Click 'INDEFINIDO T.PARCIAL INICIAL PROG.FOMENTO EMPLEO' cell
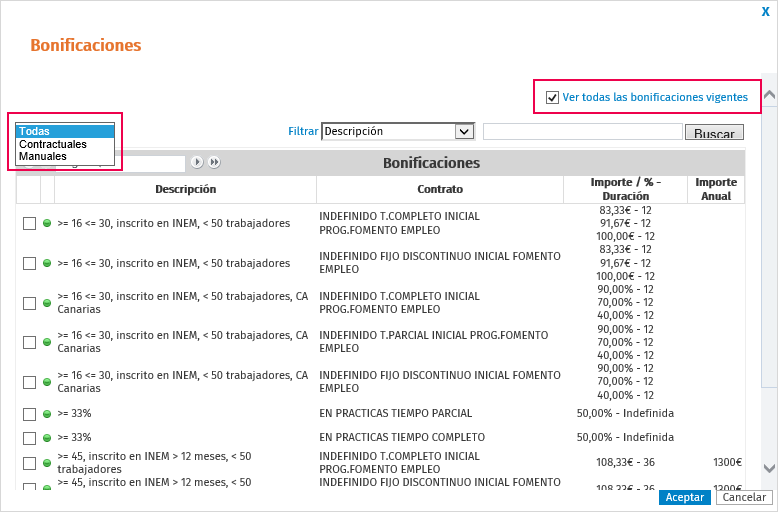This screenshot has height=512, width=778. pyautogui.click(x=434, y=342)
